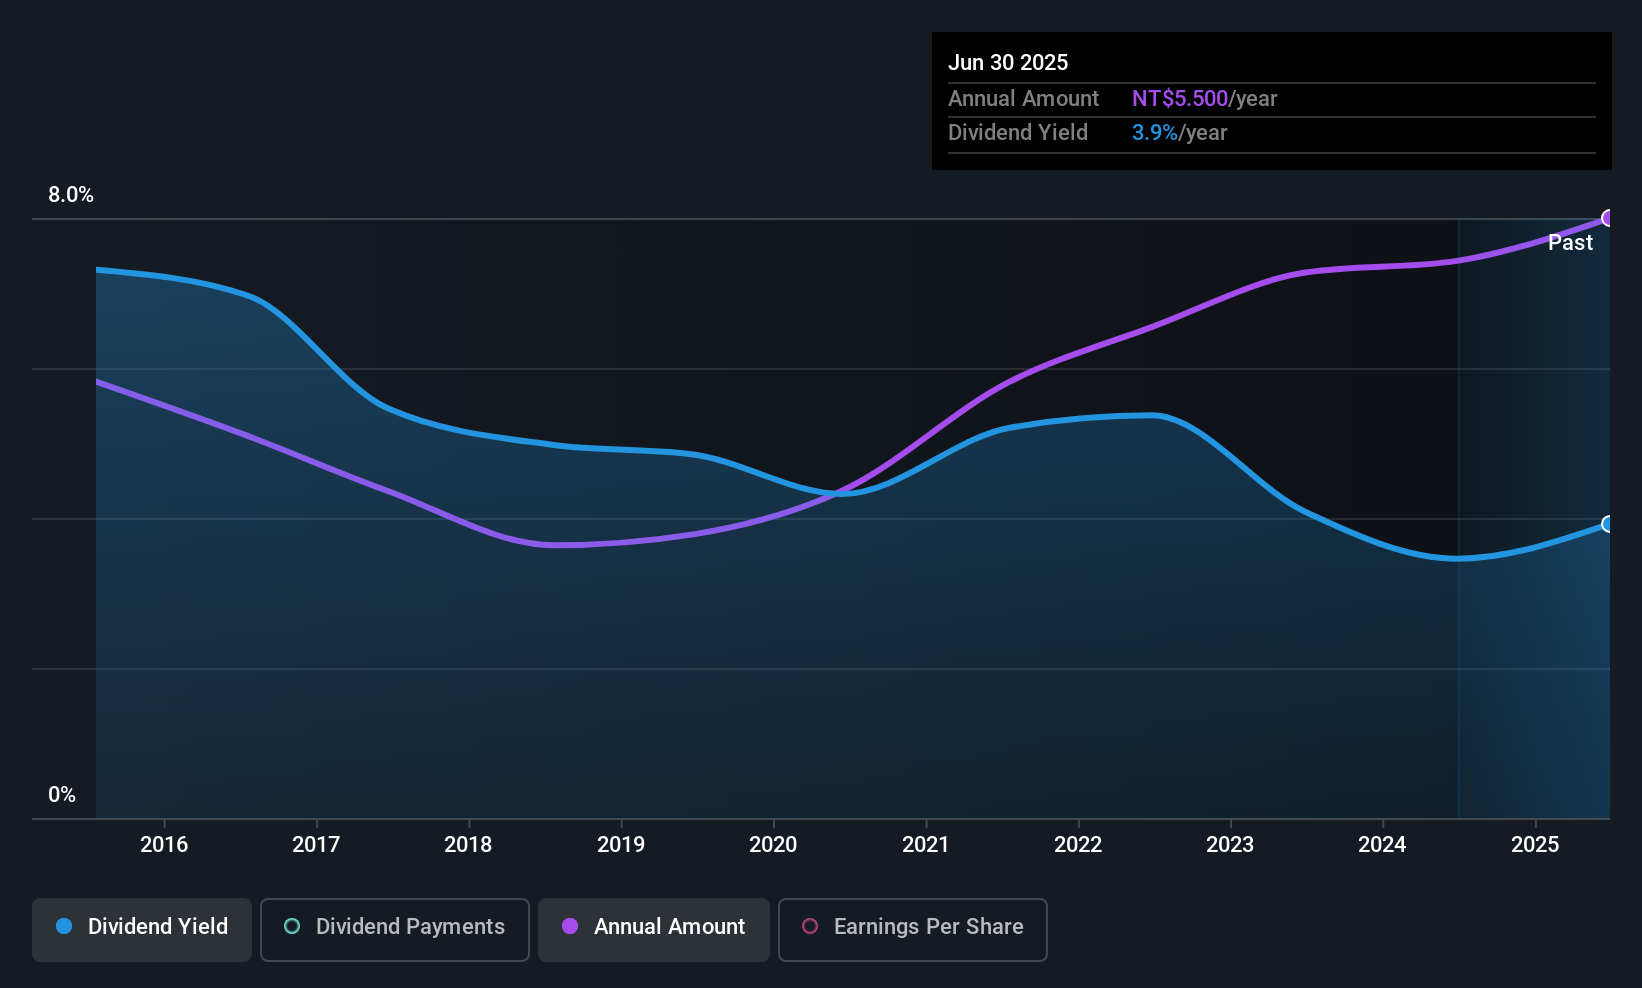Click the purple Annual Amount endpoint marker
Screen dimensions: 1642x988
[x=1608, y=218]
